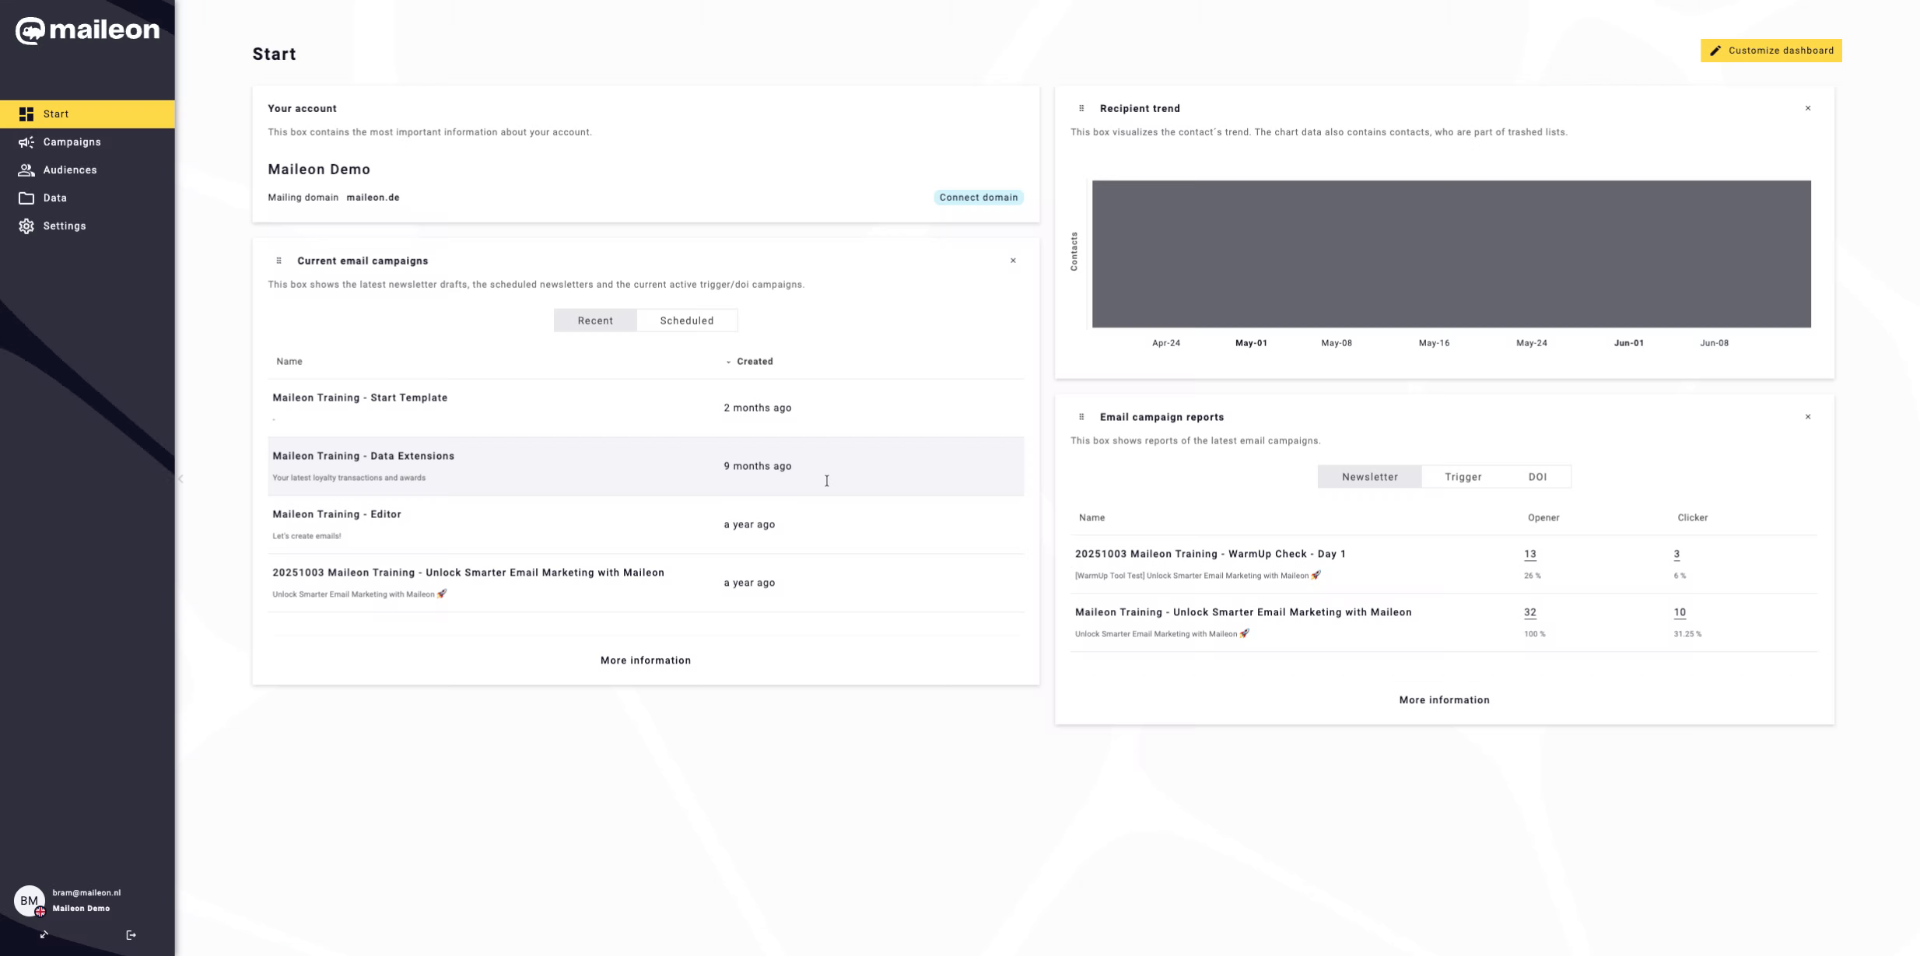Viewport: 1920px width, 956px height.
Task: Click More information under campaign reports
Action: 1444,700
